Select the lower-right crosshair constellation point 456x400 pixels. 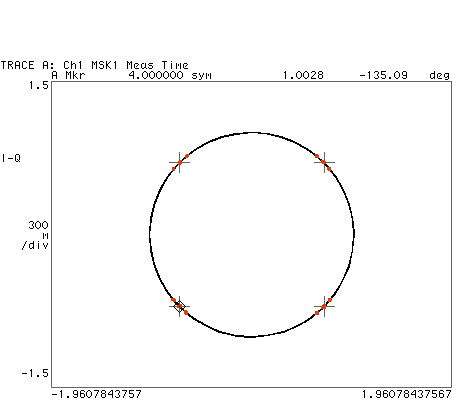click(324, 306)
